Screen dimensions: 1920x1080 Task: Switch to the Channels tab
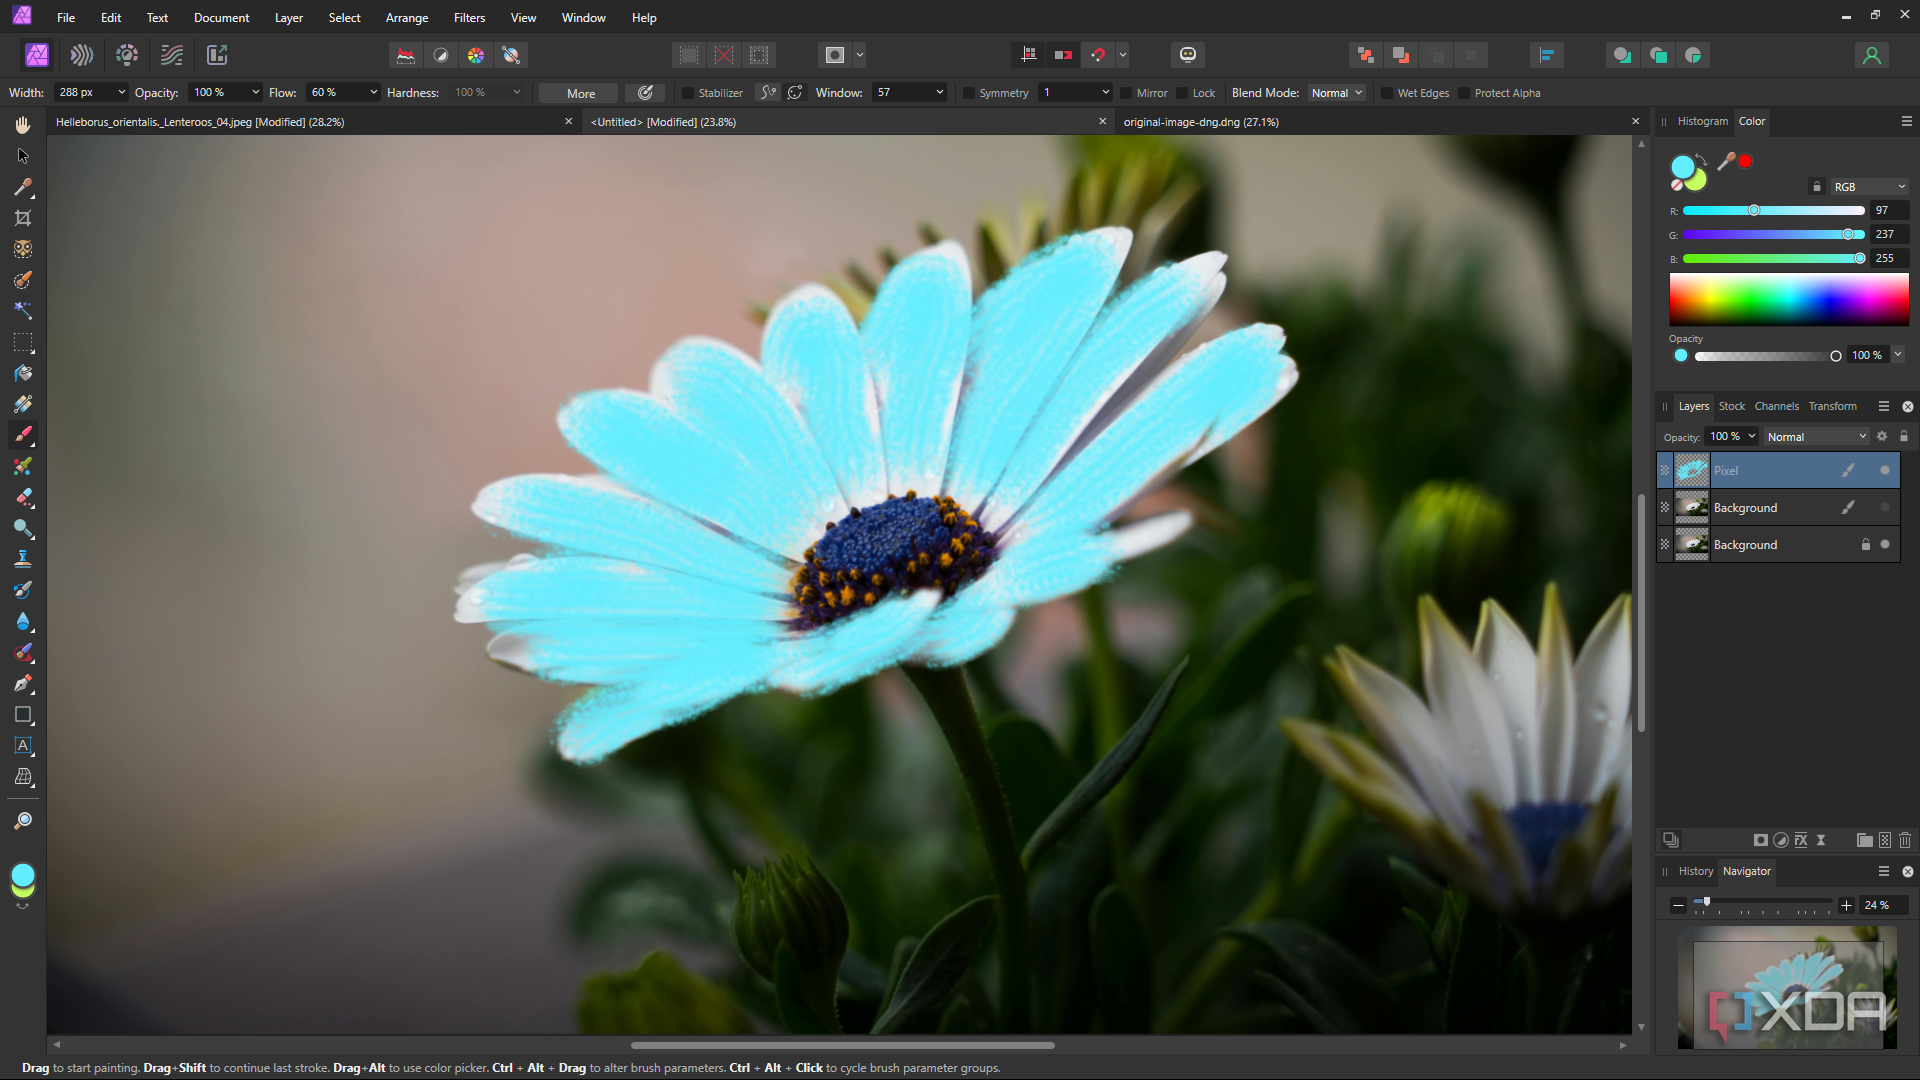pyautogui.click(x=1776, y=406)
